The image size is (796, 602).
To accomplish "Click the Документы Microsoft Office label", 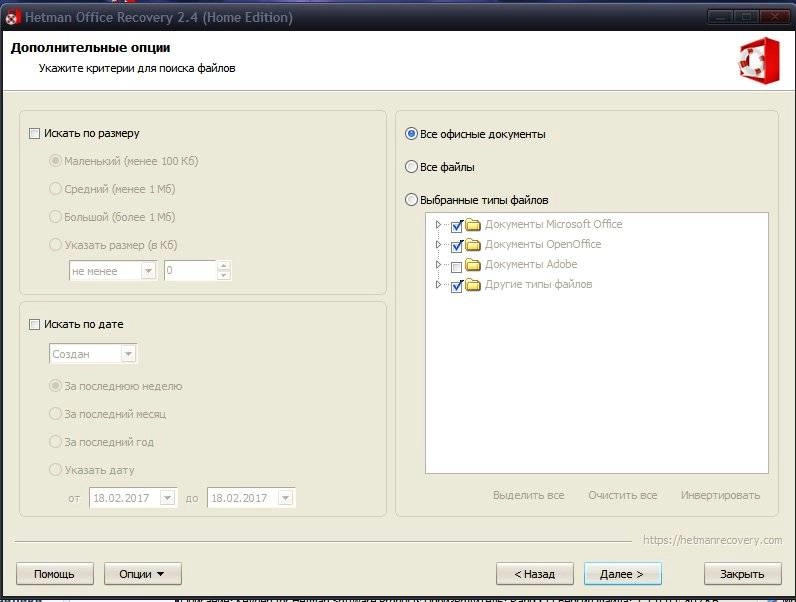I will 553,224.
